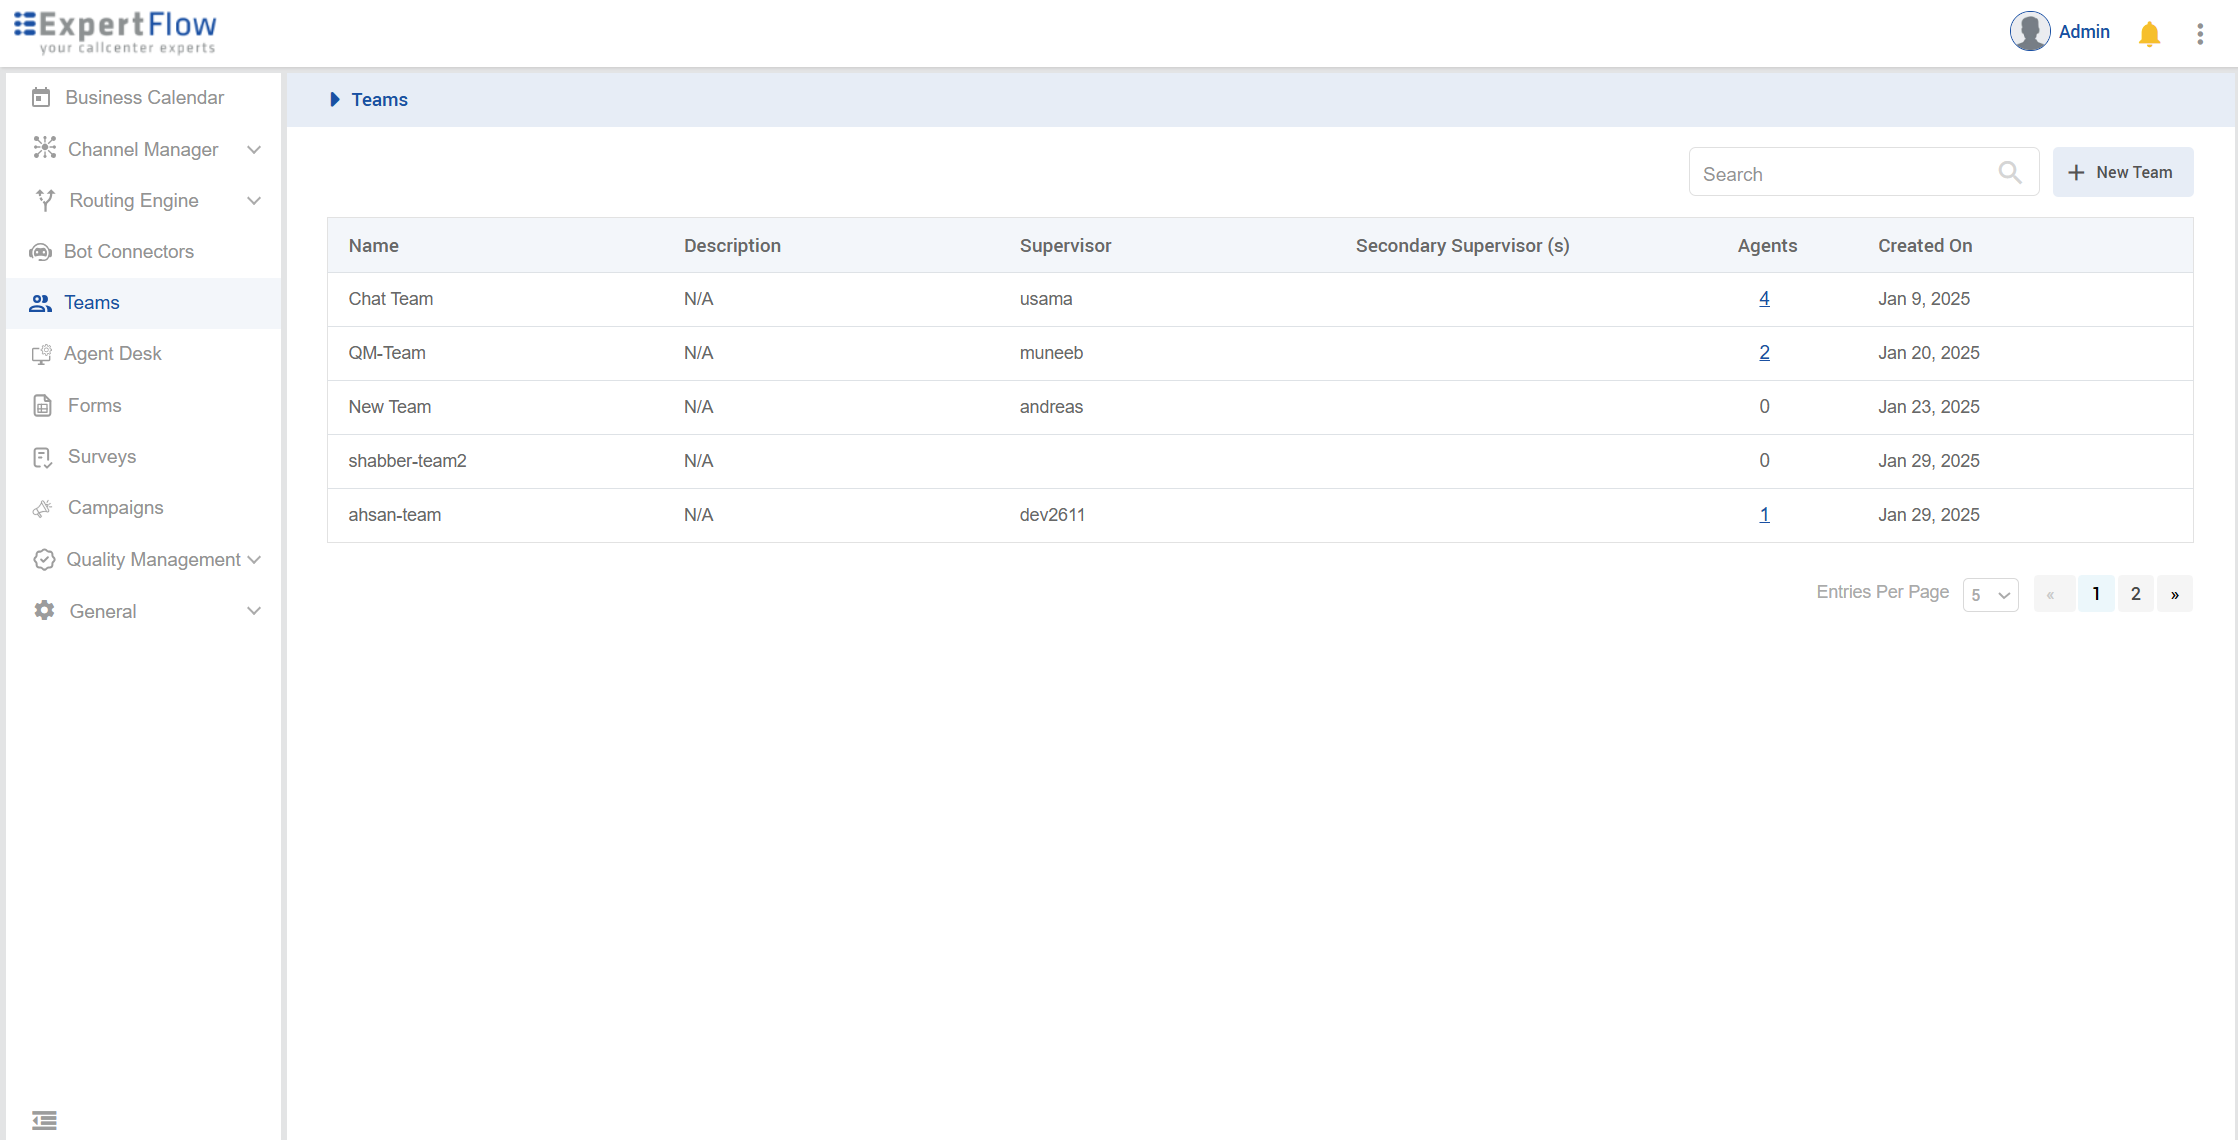The image size is (2238, 1140).
Task: Click the ExpertFlow logo
Action: 116,32
